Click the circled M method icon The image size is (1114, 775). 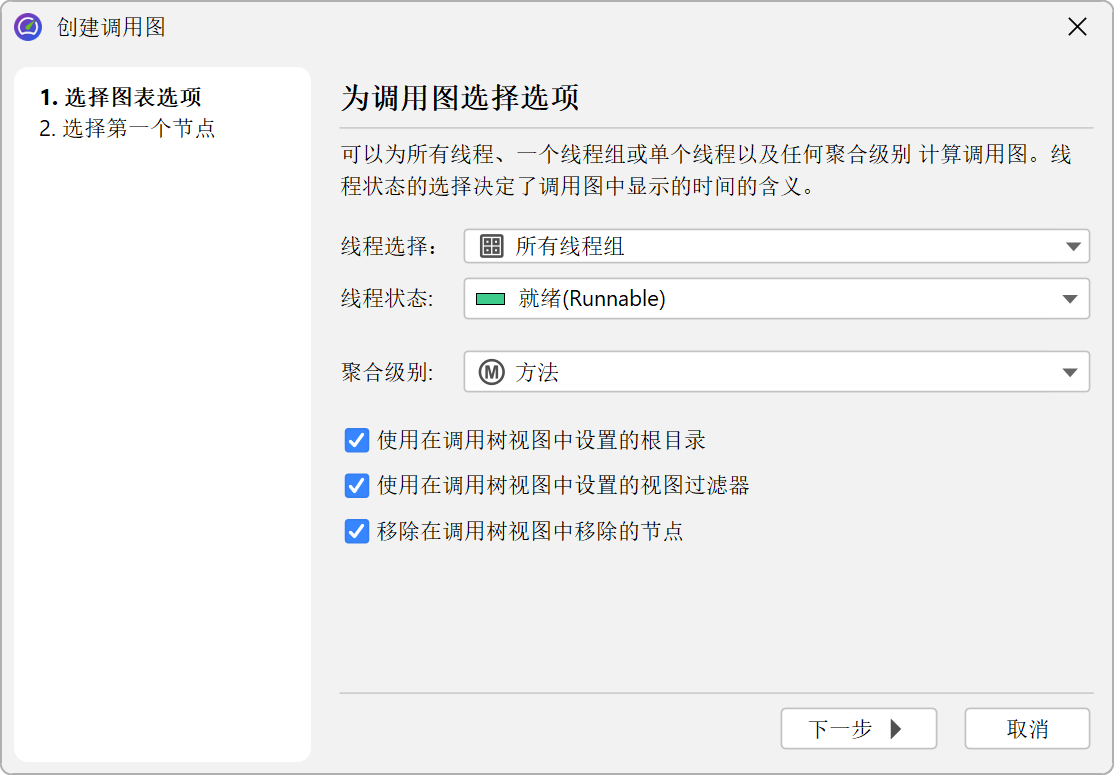click(491, 373)
